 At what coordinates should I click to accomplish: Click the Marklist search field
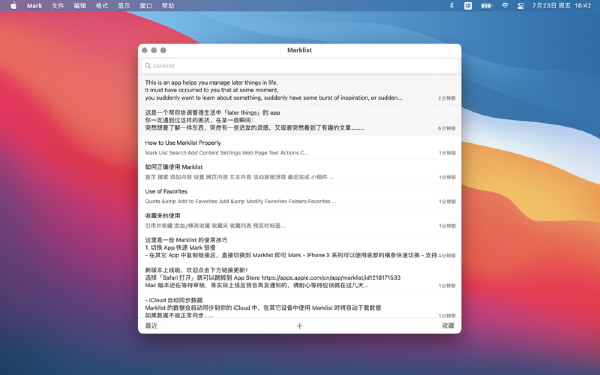[x=300, y=66]
